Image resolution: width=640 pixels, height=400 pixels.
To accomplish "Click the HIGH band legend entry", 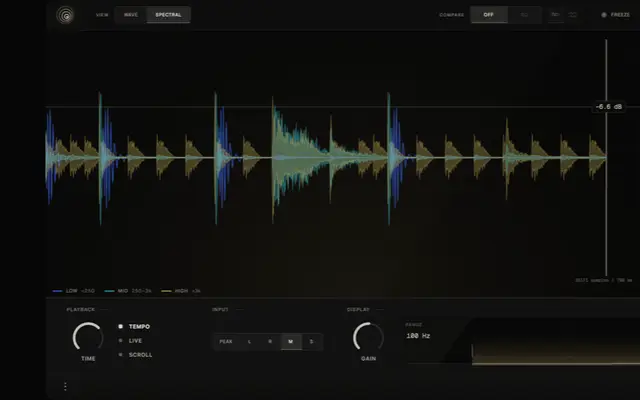I will point(181,291).
